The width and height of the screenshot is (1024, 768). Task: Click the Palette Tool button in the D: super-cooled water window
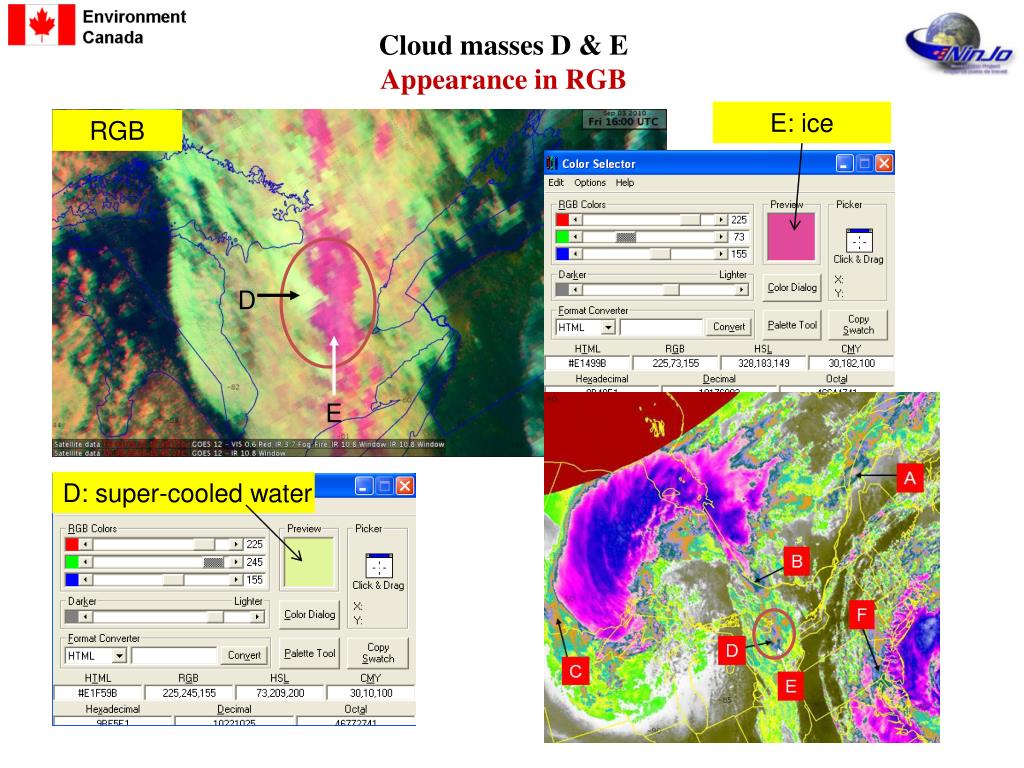[x=310, y=654]
